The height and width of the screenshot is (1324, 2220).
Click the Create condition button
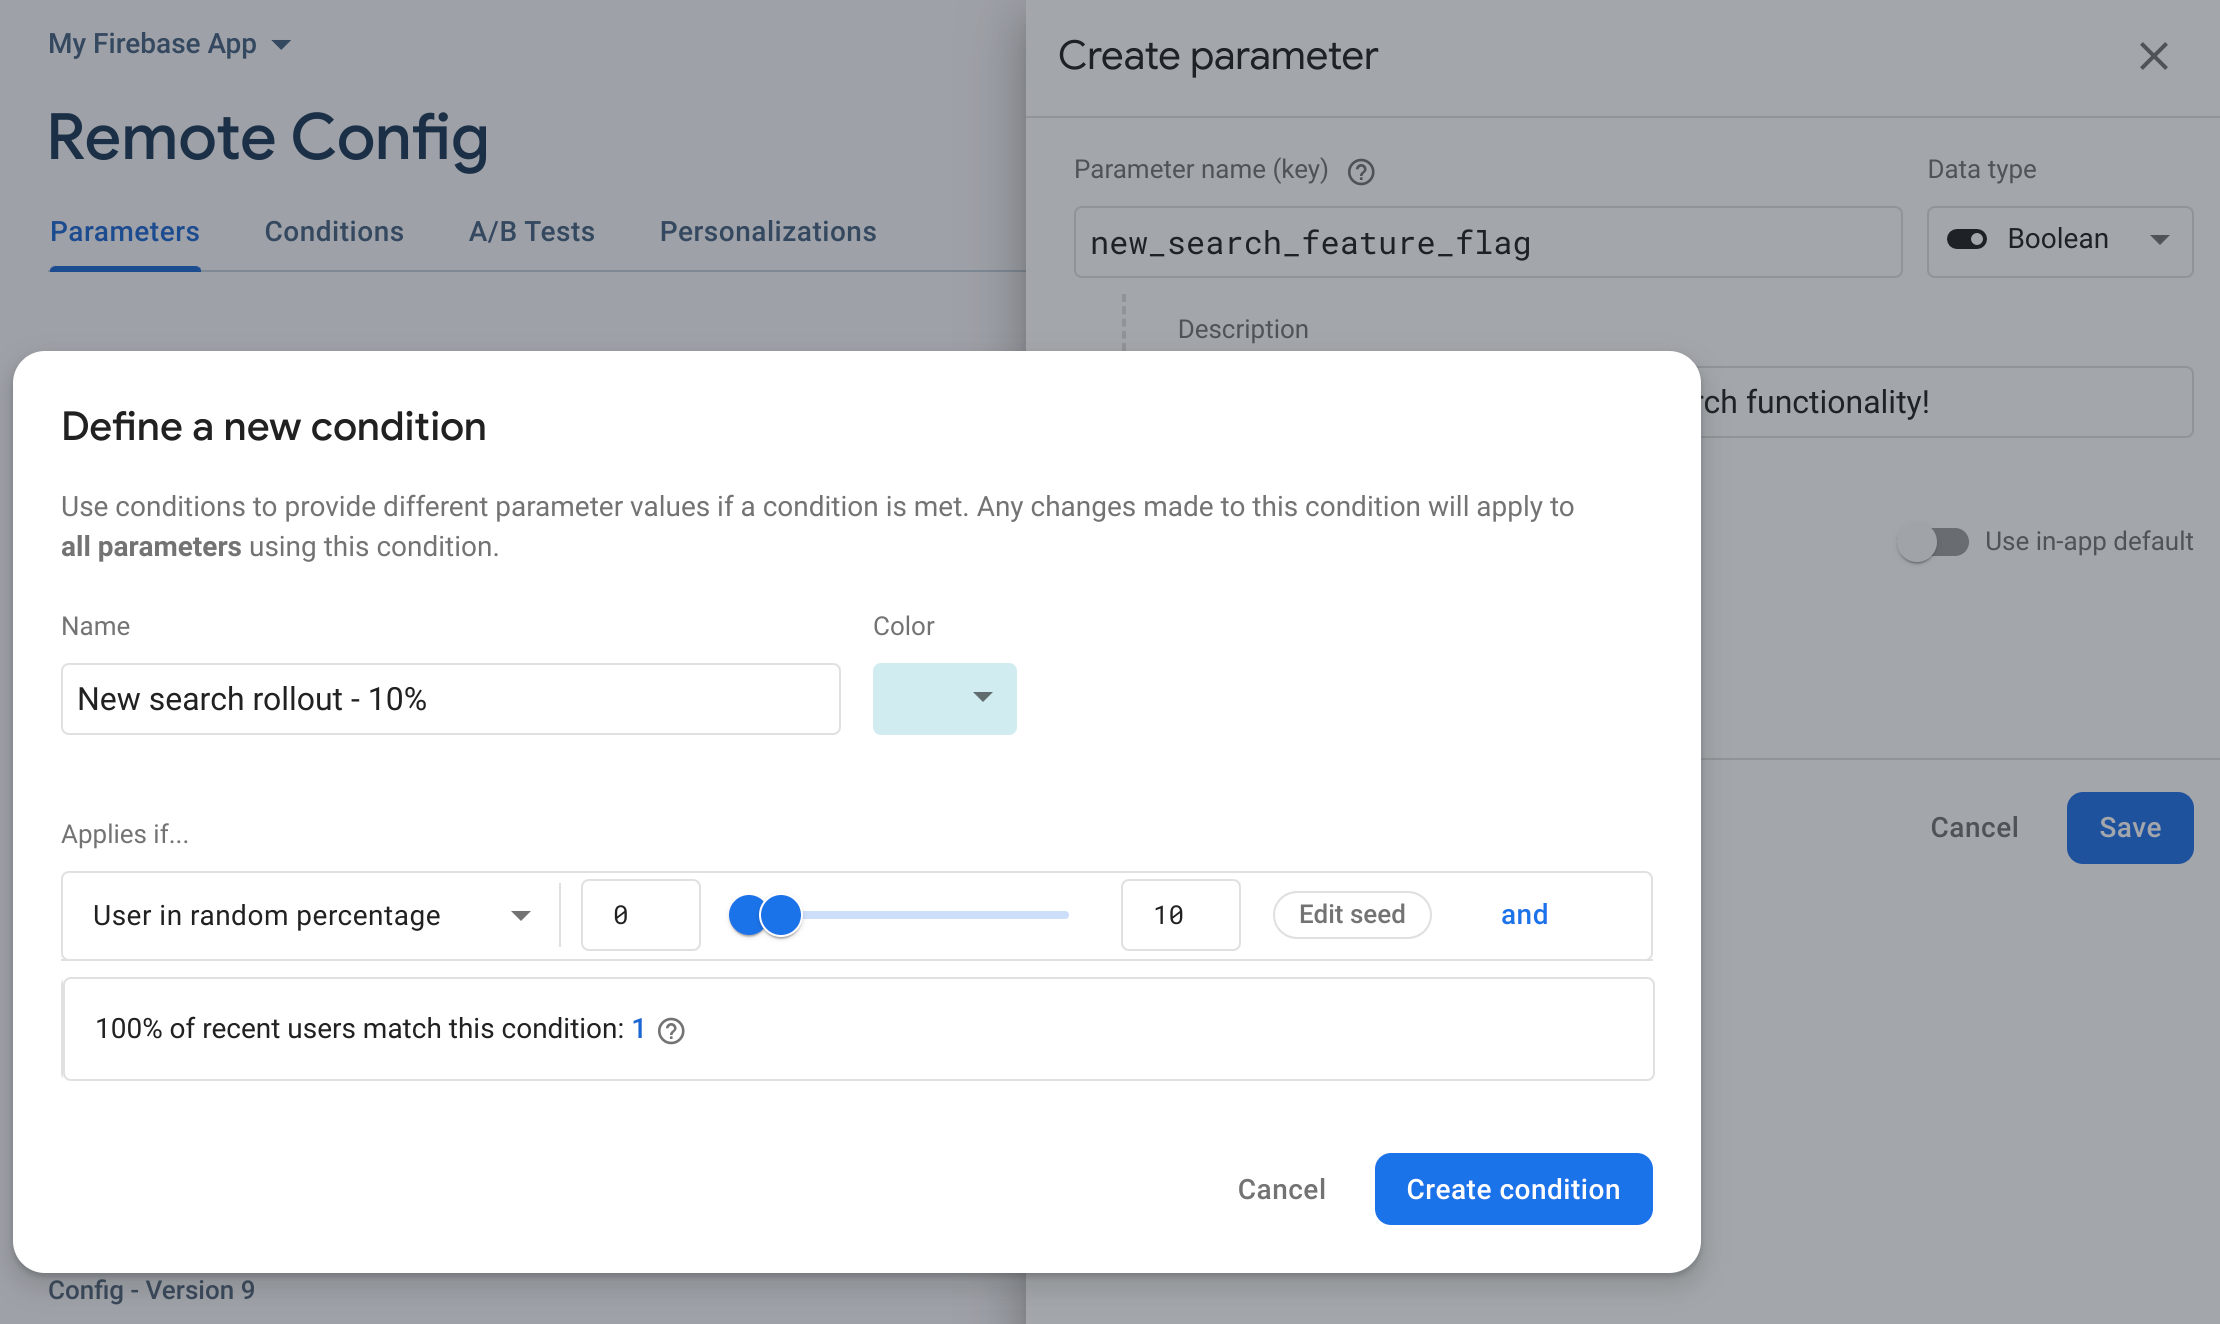click(x=1514, y=1188)
